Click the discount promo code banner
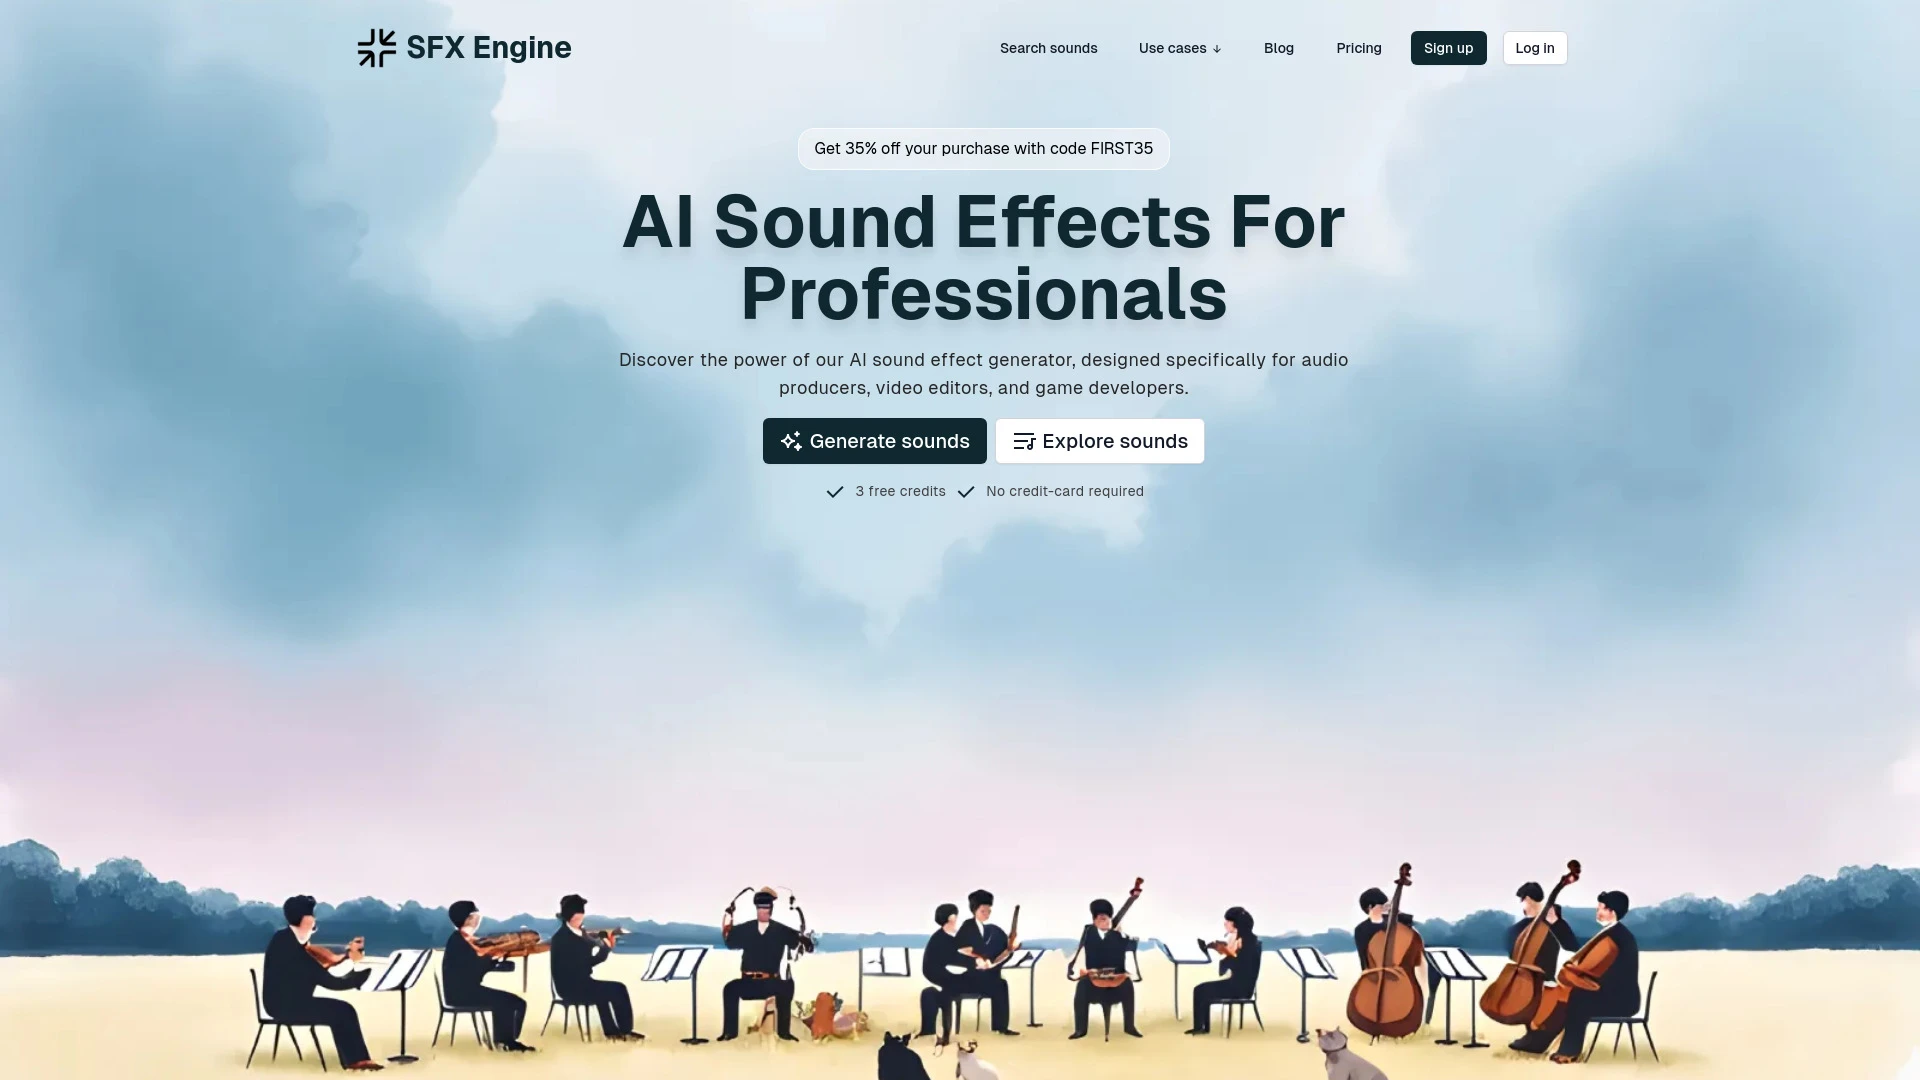Screen dimensions: 1920x1080 pos(982,148)
